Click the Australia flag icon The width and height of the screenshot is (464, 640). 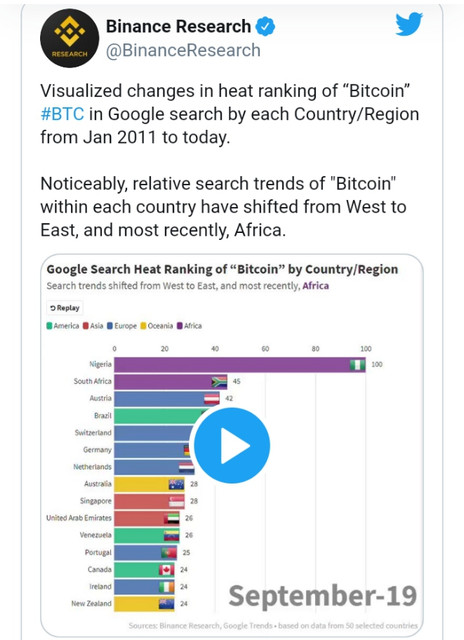pos(176,484)
